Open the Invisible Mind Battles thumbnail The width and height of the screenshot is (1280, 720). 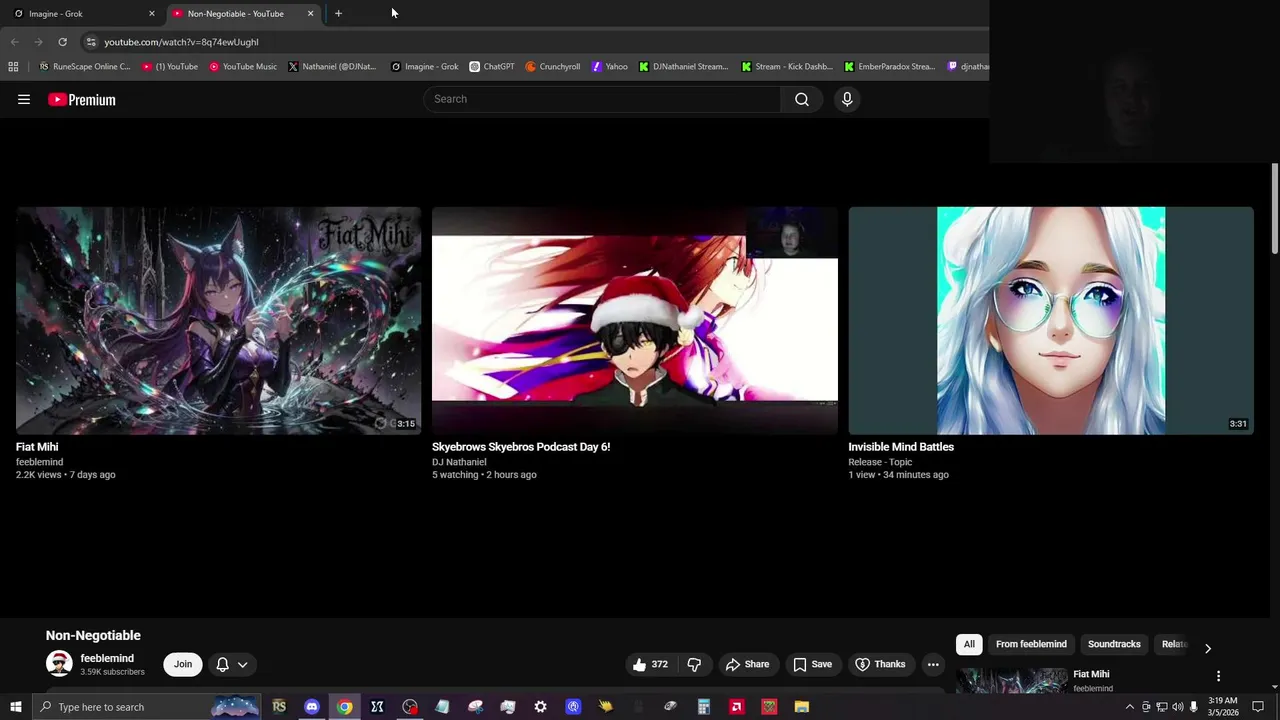click(1051, 320)
